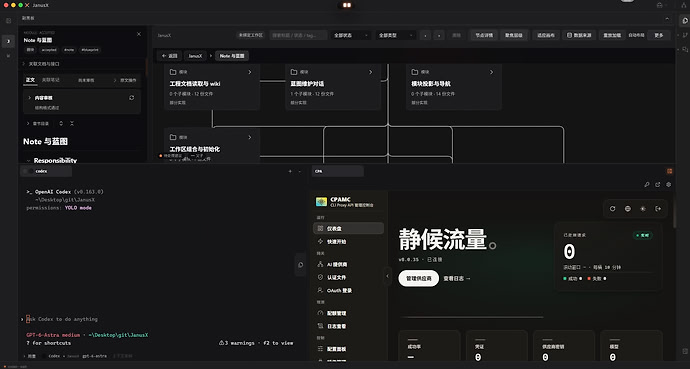Open 仪表盘 in the CPAMC sidebar
Viewport: 690px width, 369px height.
click(349, 228)
